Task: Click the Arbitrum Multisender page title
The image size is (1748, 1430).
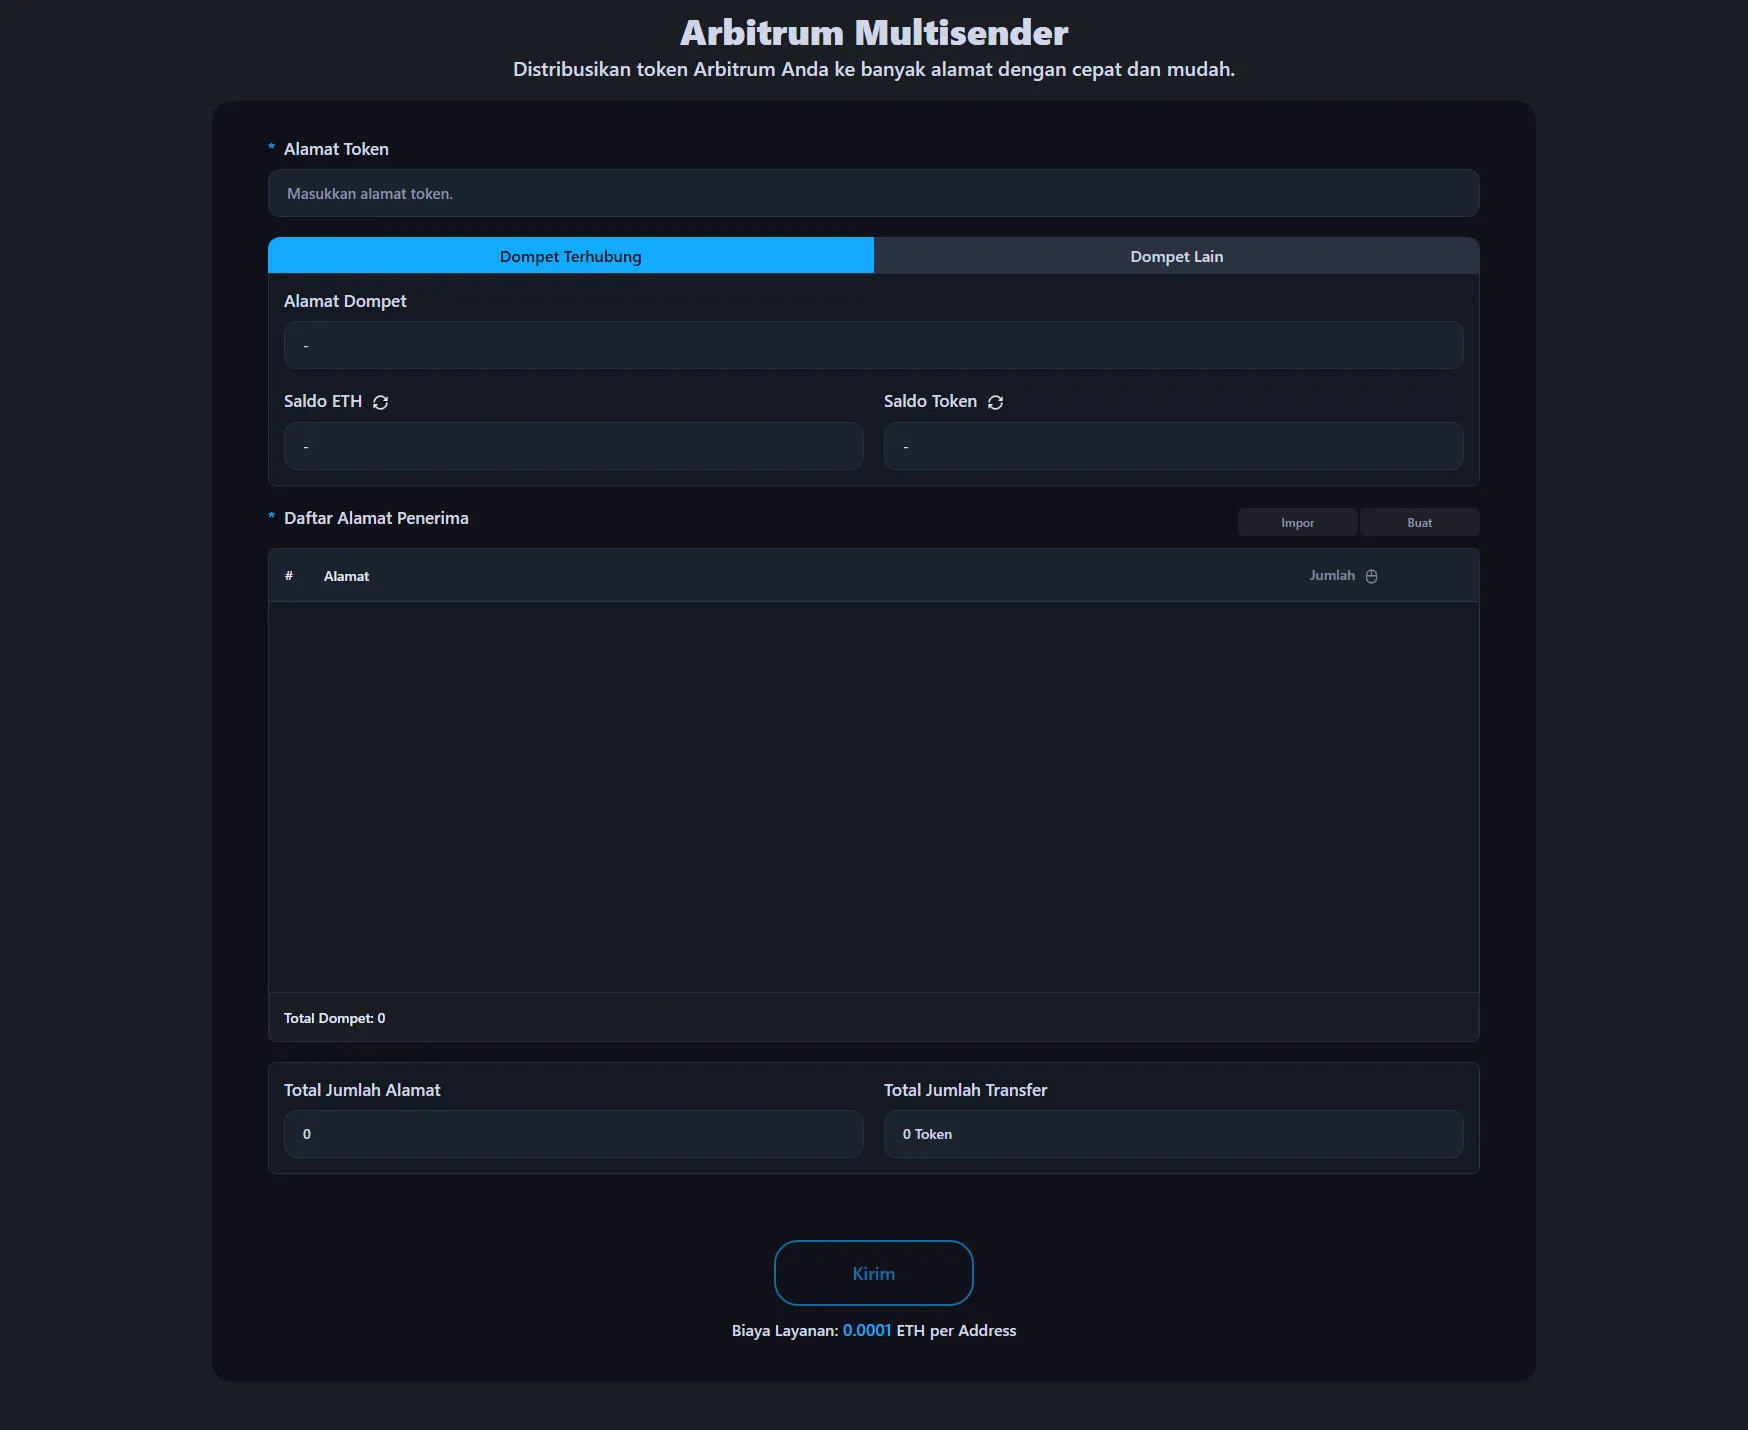Action: coord(873,33)
